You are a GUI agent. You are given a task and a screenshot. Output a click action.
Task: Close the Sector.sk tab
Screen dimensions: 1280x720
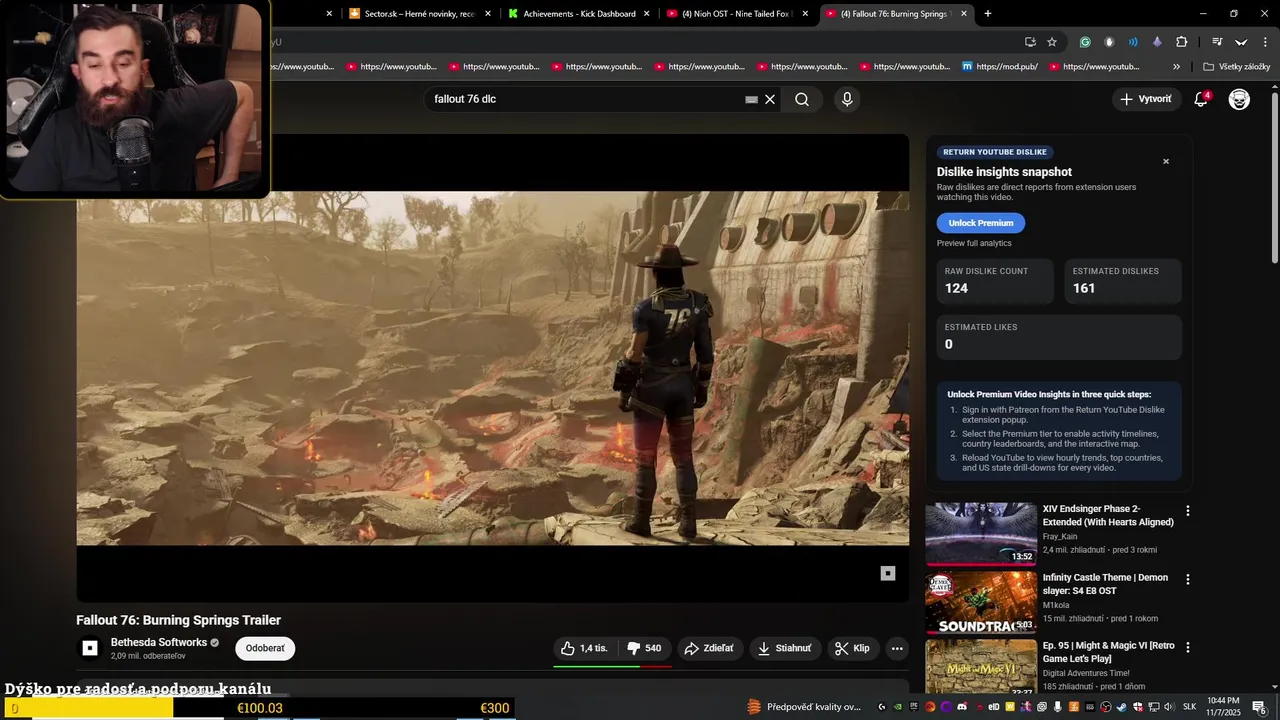488,14
